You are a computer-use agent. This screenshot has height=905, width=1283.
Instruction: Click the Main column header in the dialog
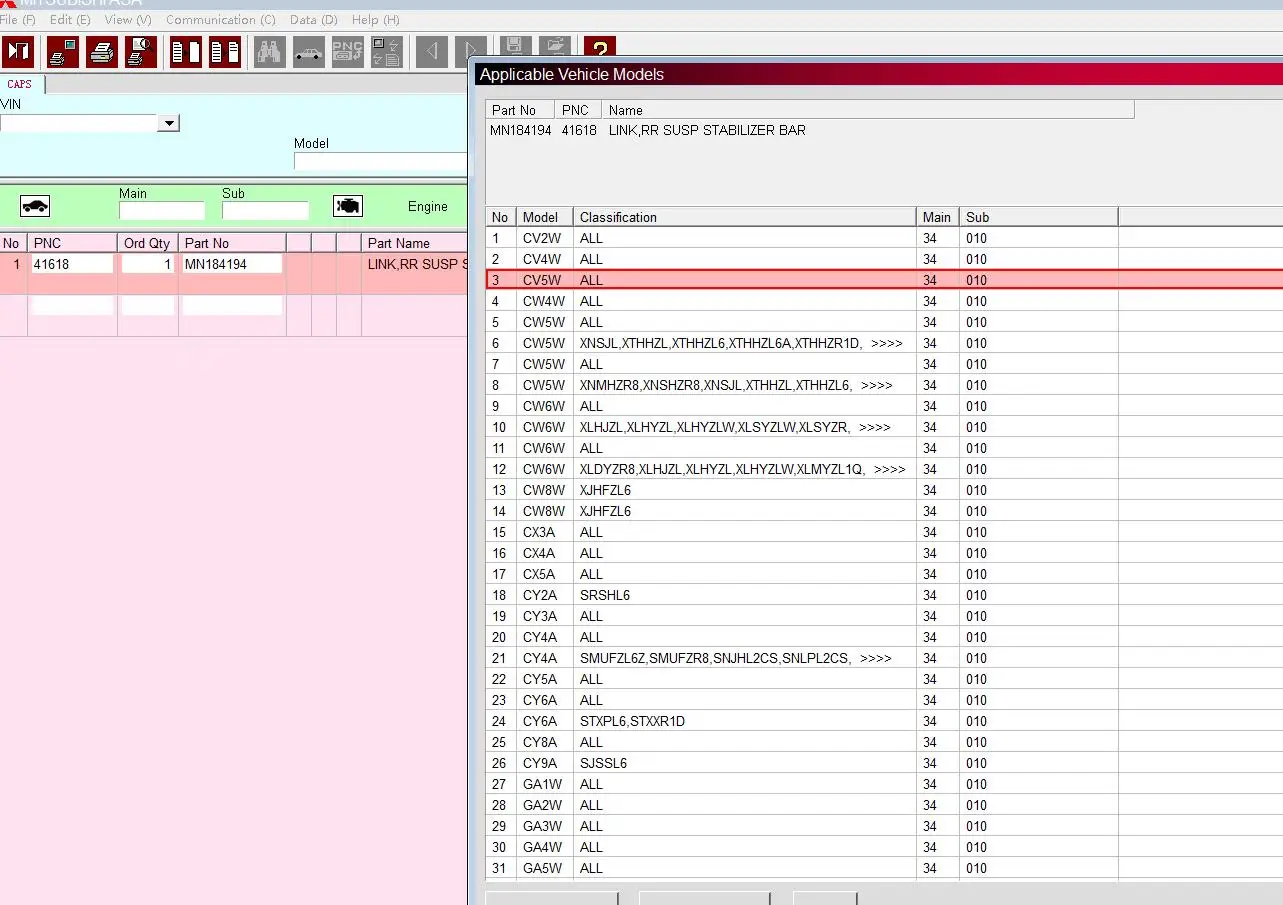[x=938, y=217]
